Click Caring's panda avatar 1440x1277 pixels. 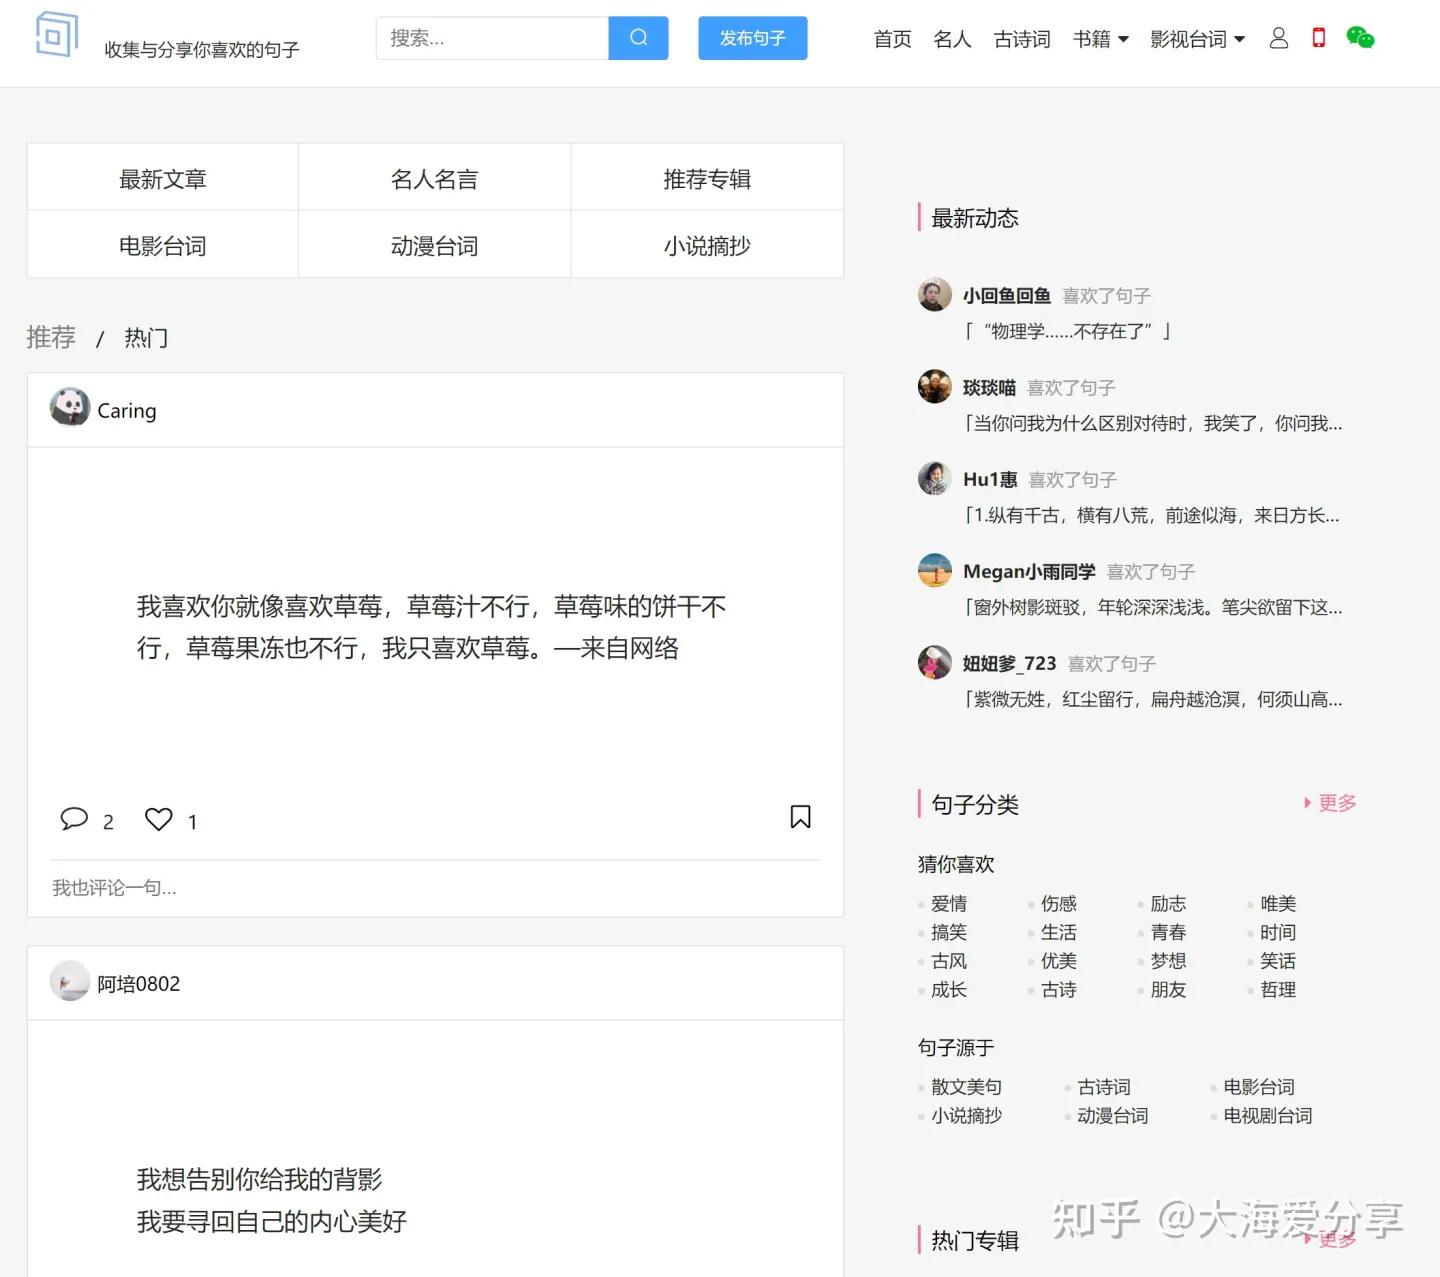70,409
